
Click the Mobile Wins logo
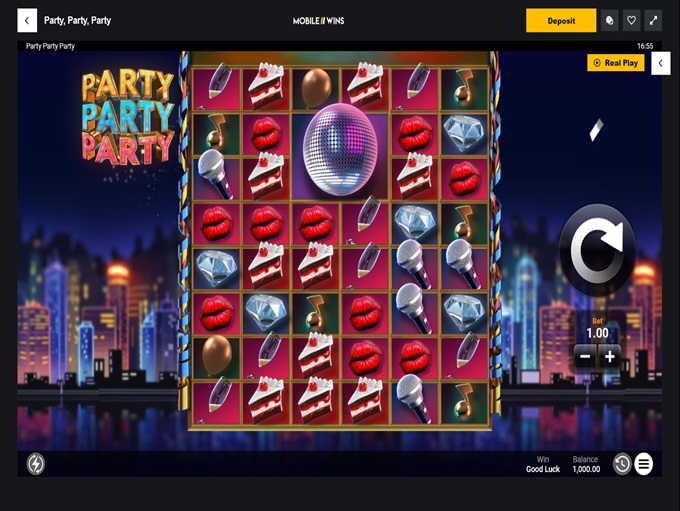click(x=318, y=21)
